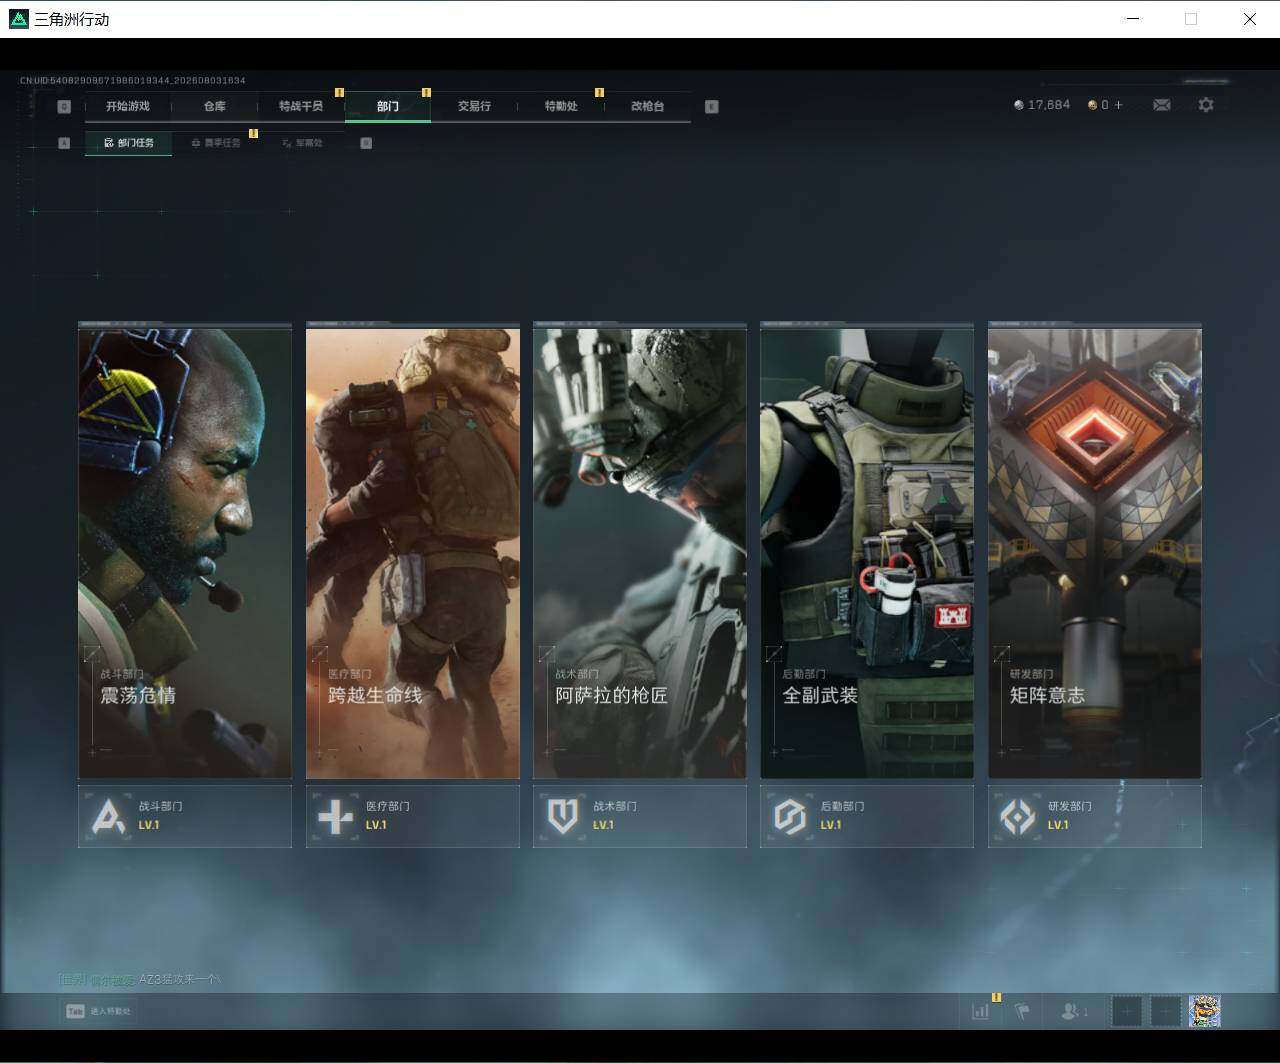
Task: Click the D next sub-tab key icon
Action: pos(366,143)
